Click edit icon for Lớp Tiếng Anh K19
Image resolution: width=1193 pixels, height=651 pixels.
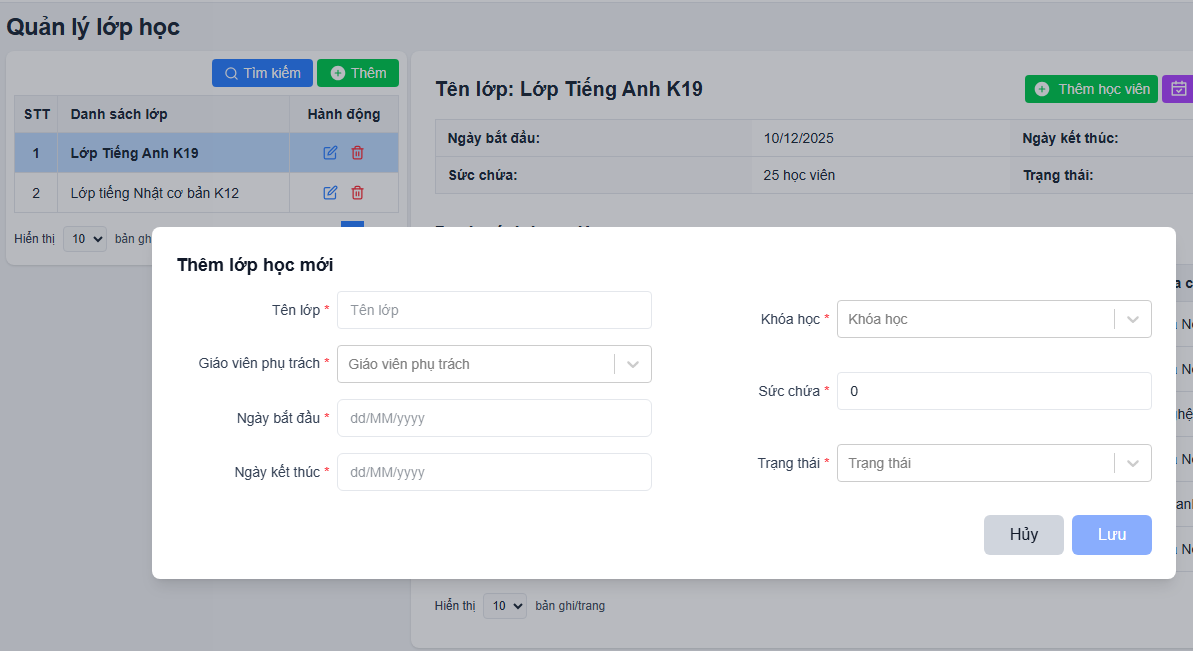[x=330, y=153]
